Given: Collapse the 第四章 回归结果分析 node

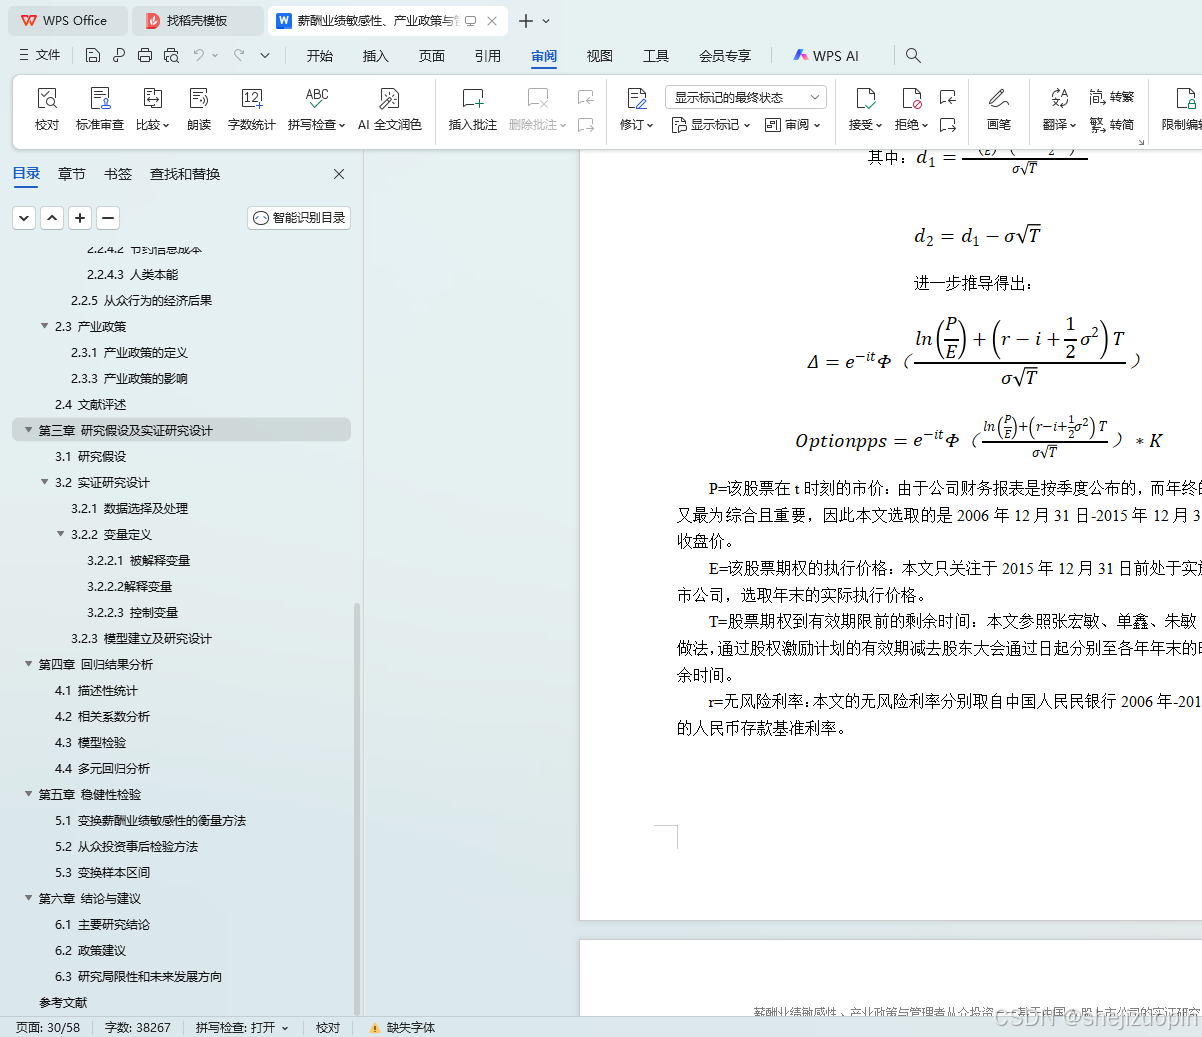Looking at the screenshot, I should 28,664.
